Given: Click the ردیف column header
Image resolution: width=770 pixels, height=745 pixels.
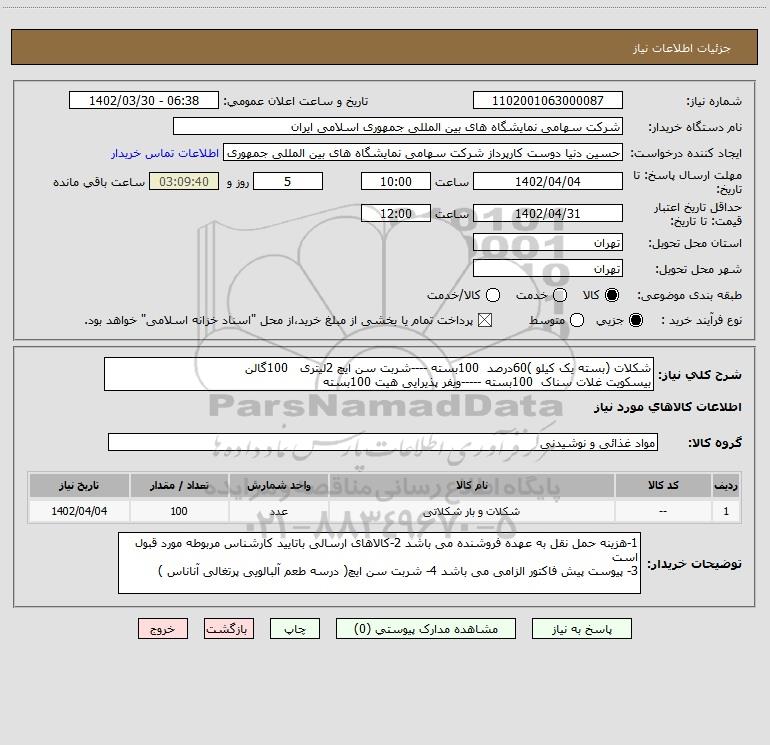Looking at the screenshot, I should (x=726, y=485).
